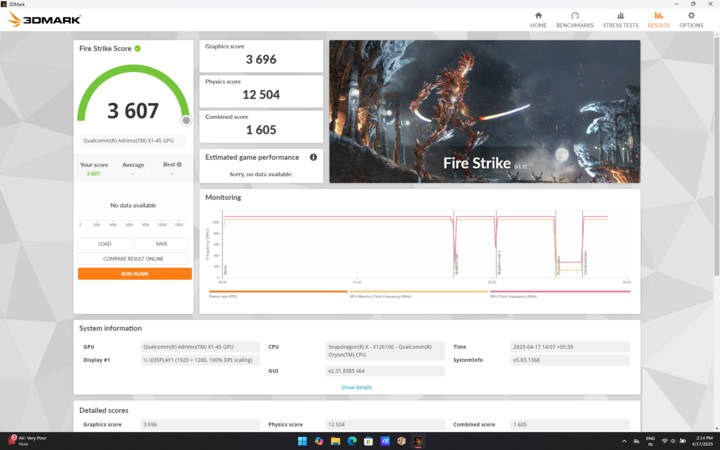
Task: Select the Results tab
Action: 658,20
